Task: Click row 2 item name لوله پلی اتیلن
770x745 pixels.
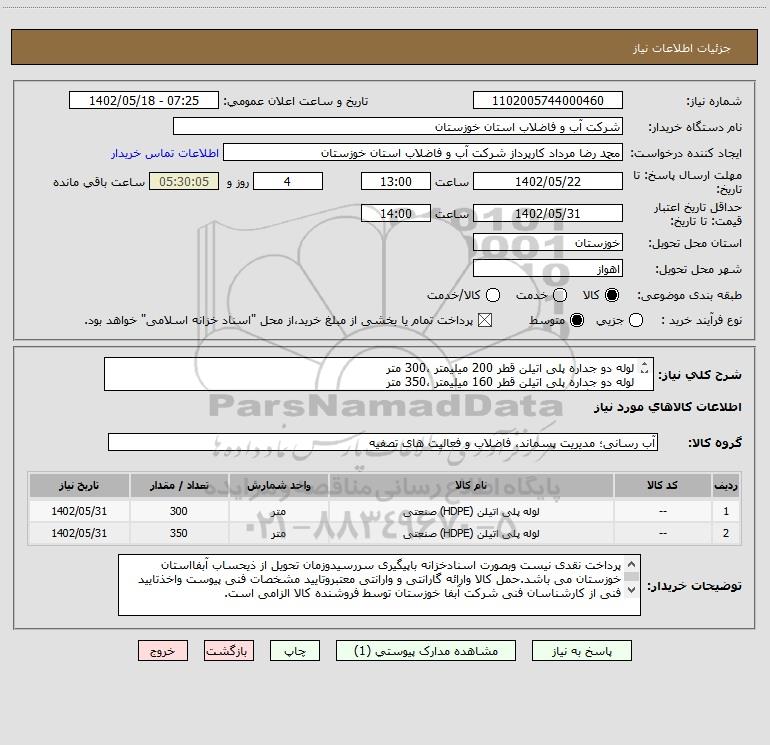Action: point(471,533)
